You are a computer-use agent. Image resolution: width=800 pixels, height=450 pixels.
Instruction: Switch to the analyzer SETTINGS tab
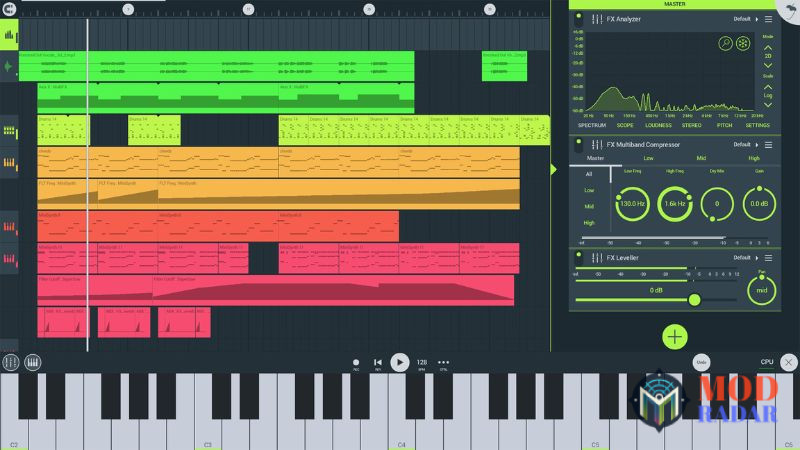pyautogui.click(x=758, y=126)
